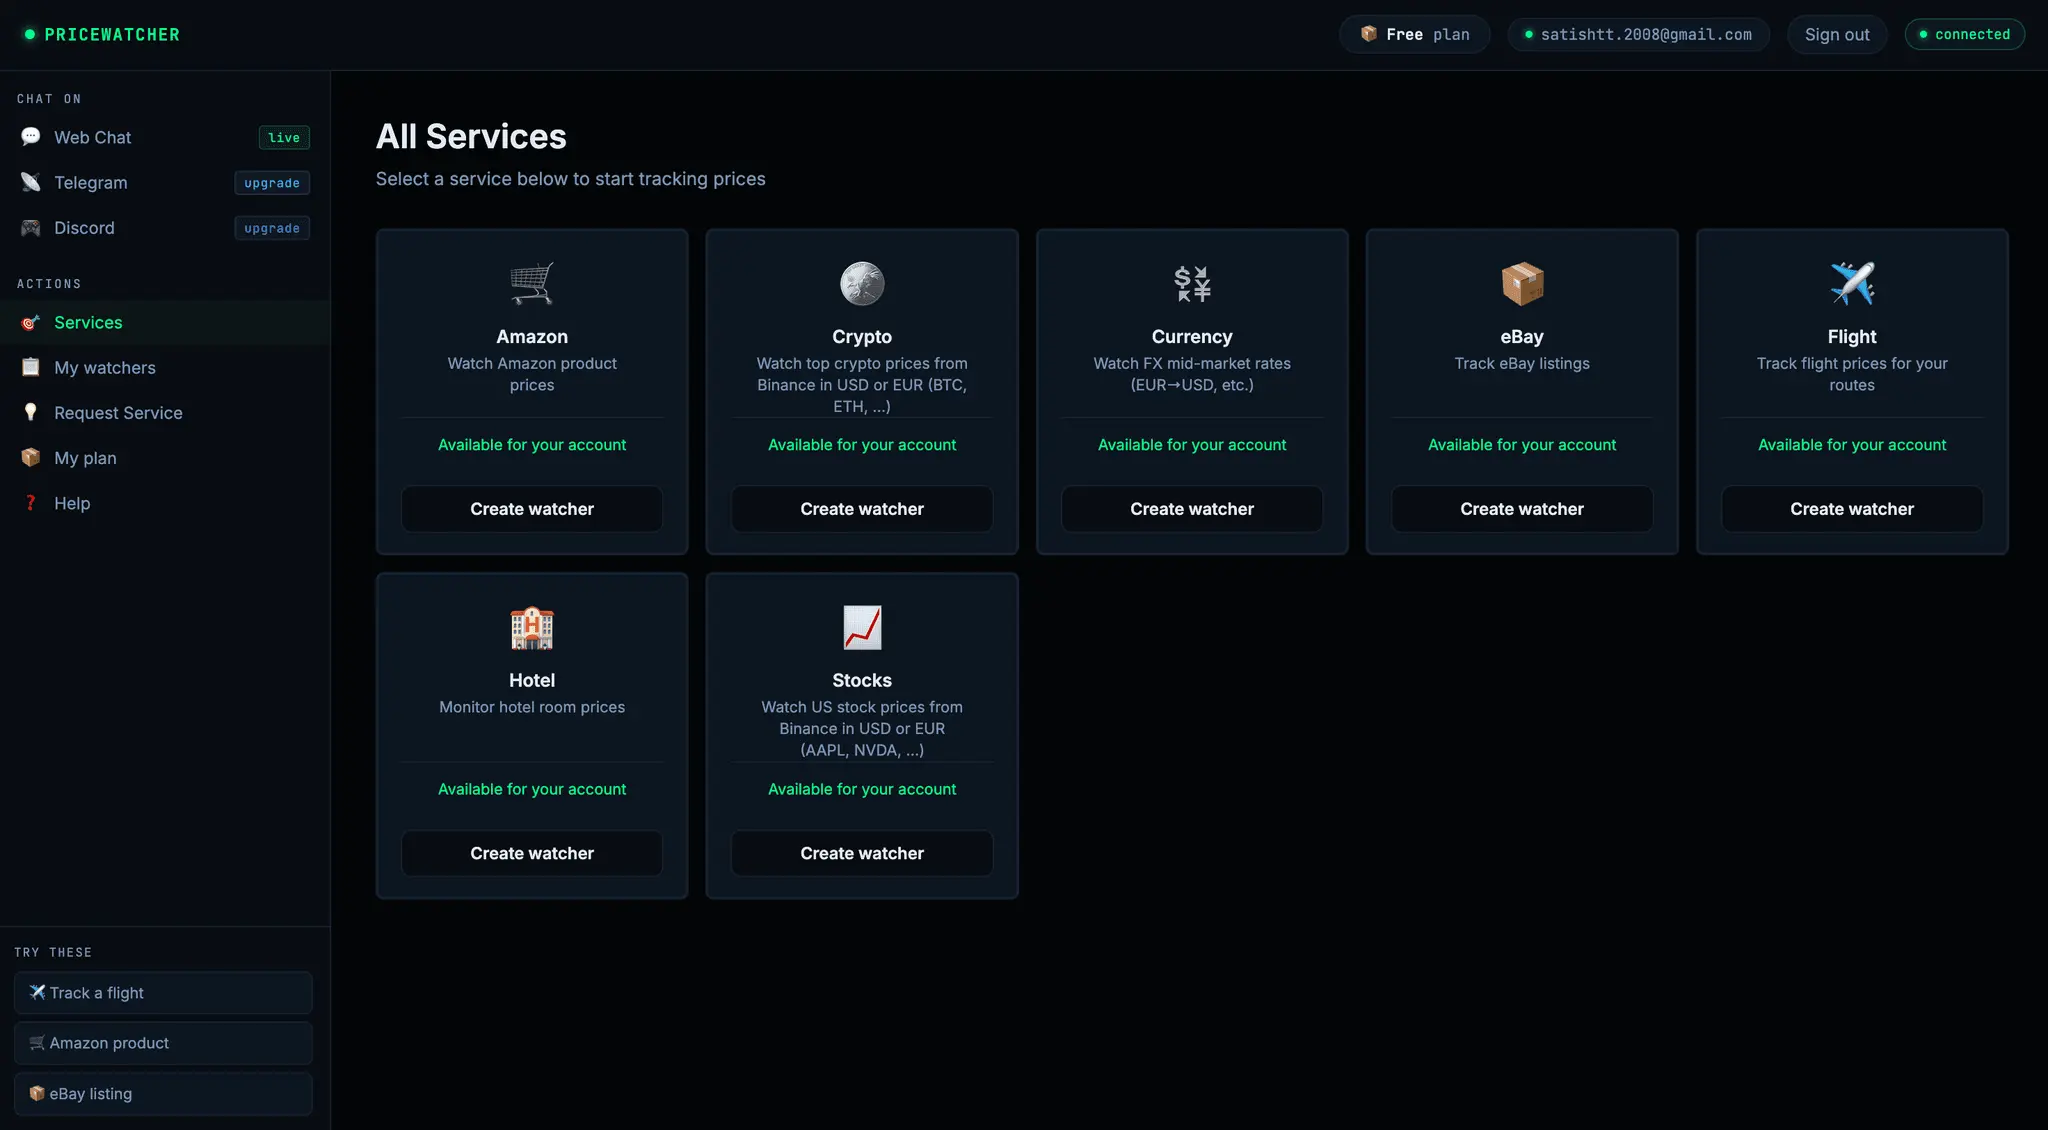Create watcher for Crypto
Screen dimensions: 2048x1130
862,509
